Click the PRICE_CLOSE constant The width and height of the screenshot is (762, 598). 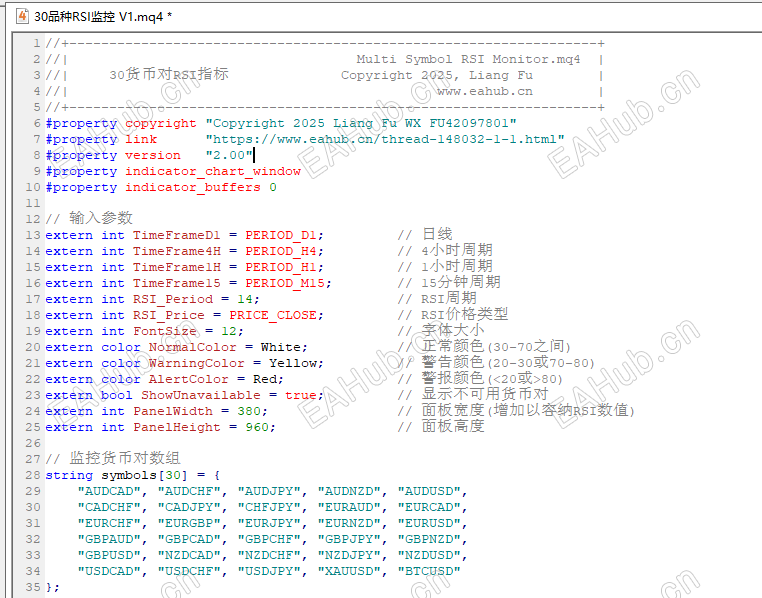pyautogui.click(x=273, y=316)
